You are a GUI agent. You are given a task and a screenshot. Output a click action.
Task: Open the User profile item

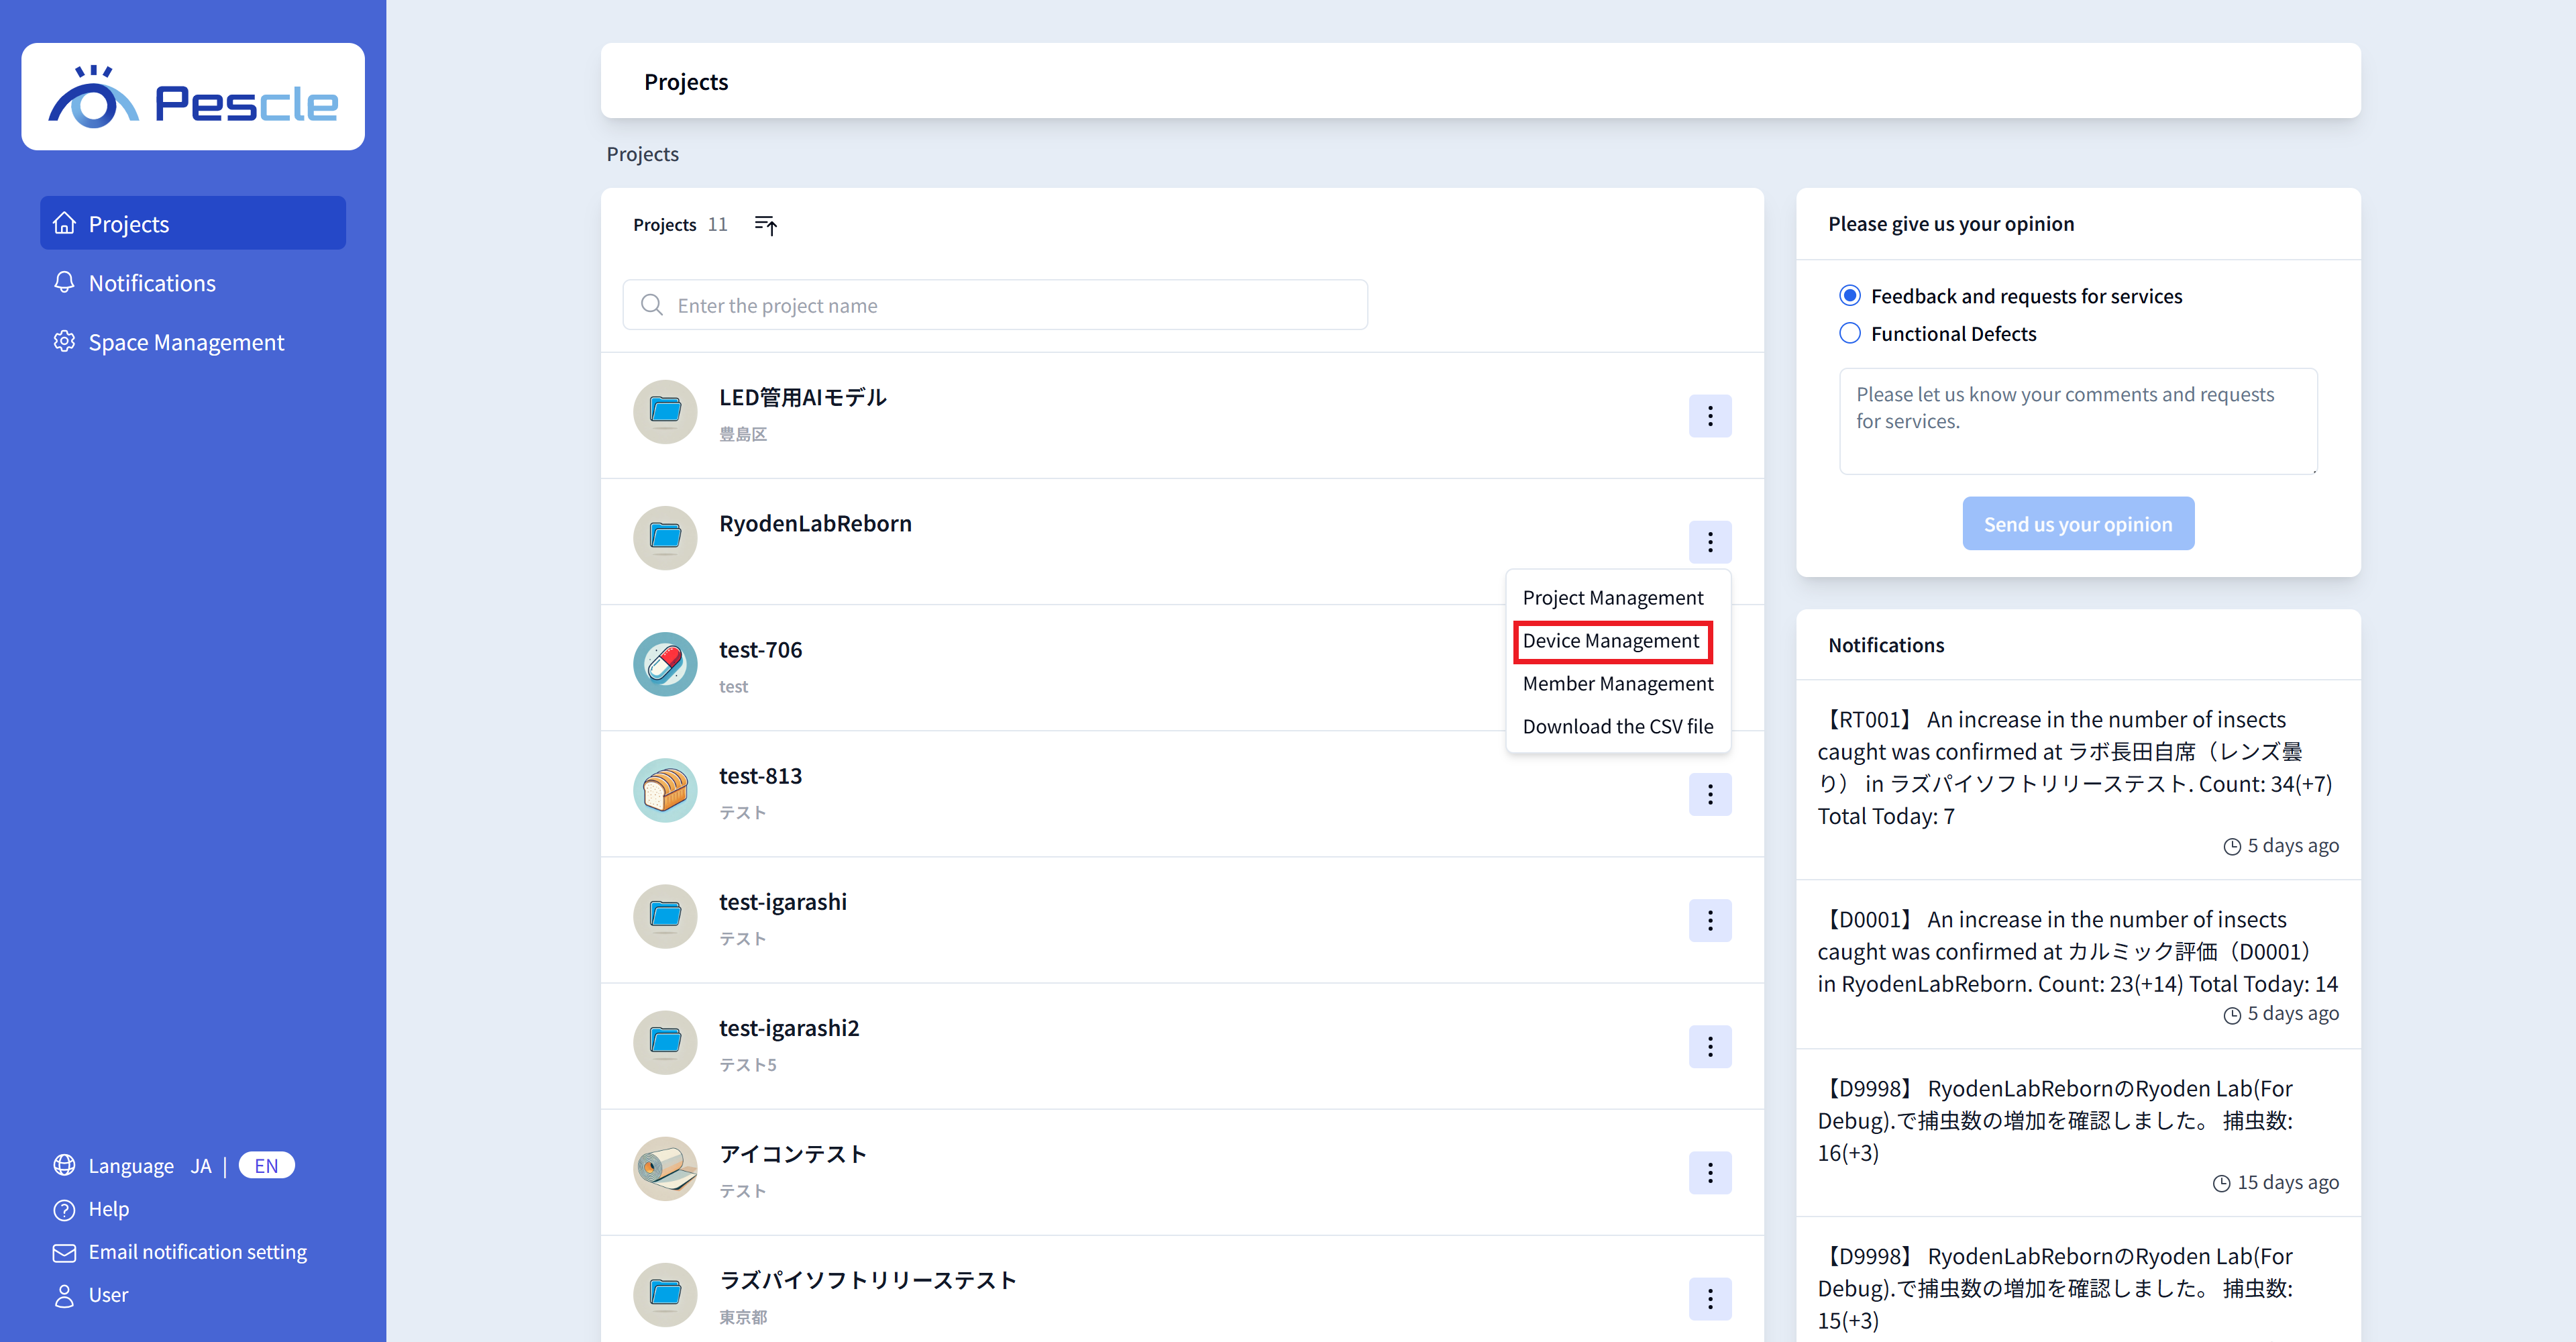(108, 1295)
